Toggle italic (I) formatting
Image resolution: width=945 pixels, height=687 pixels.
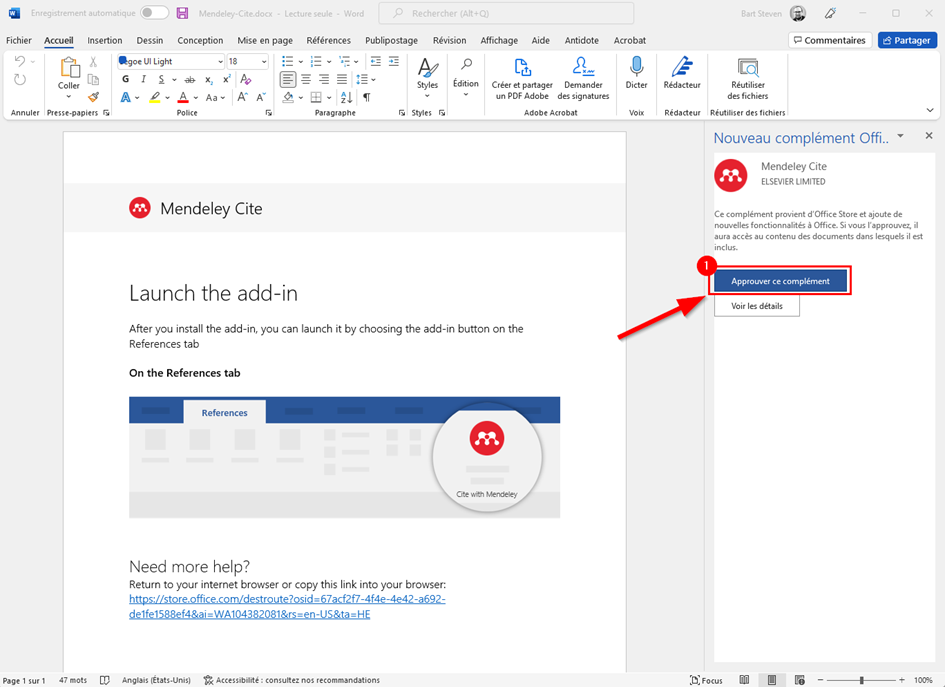pos(143,80)
